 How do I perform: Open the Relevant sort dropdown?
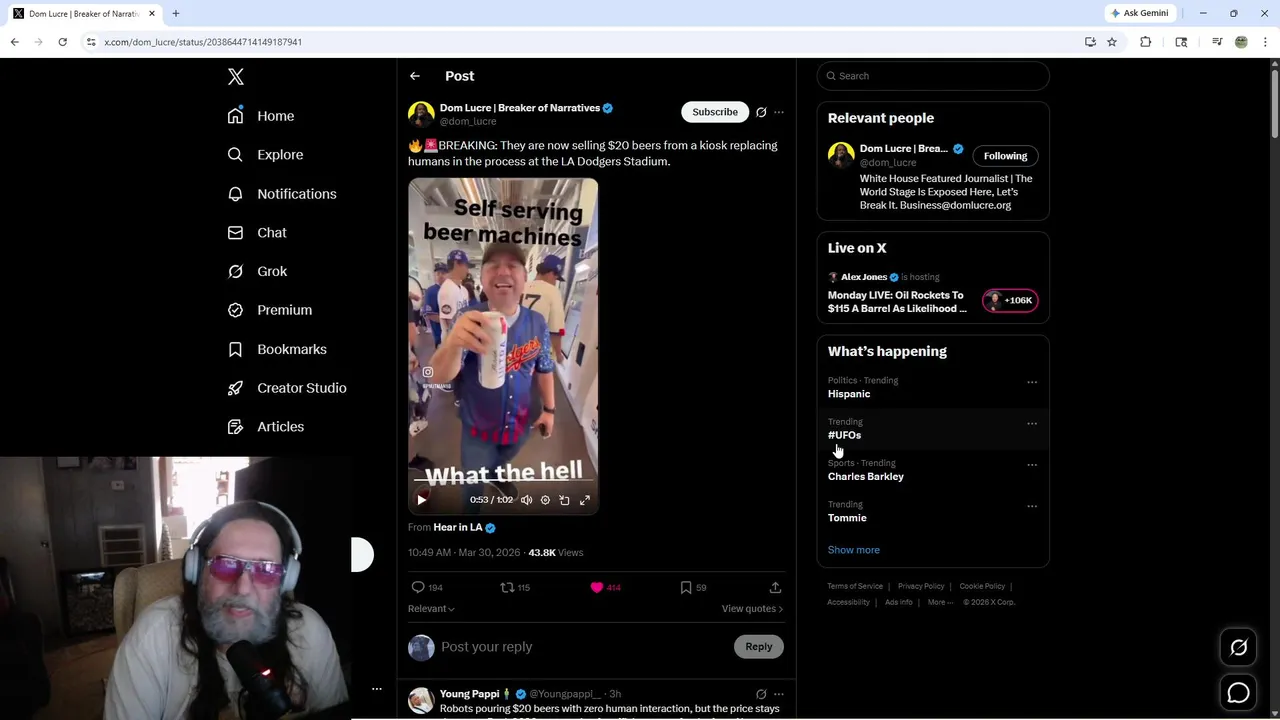(431, 609)
